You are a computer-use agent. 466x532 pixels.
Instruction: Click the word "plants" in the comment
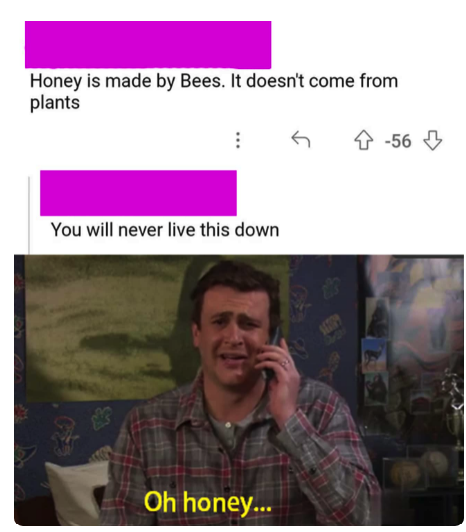click(55, 103)
